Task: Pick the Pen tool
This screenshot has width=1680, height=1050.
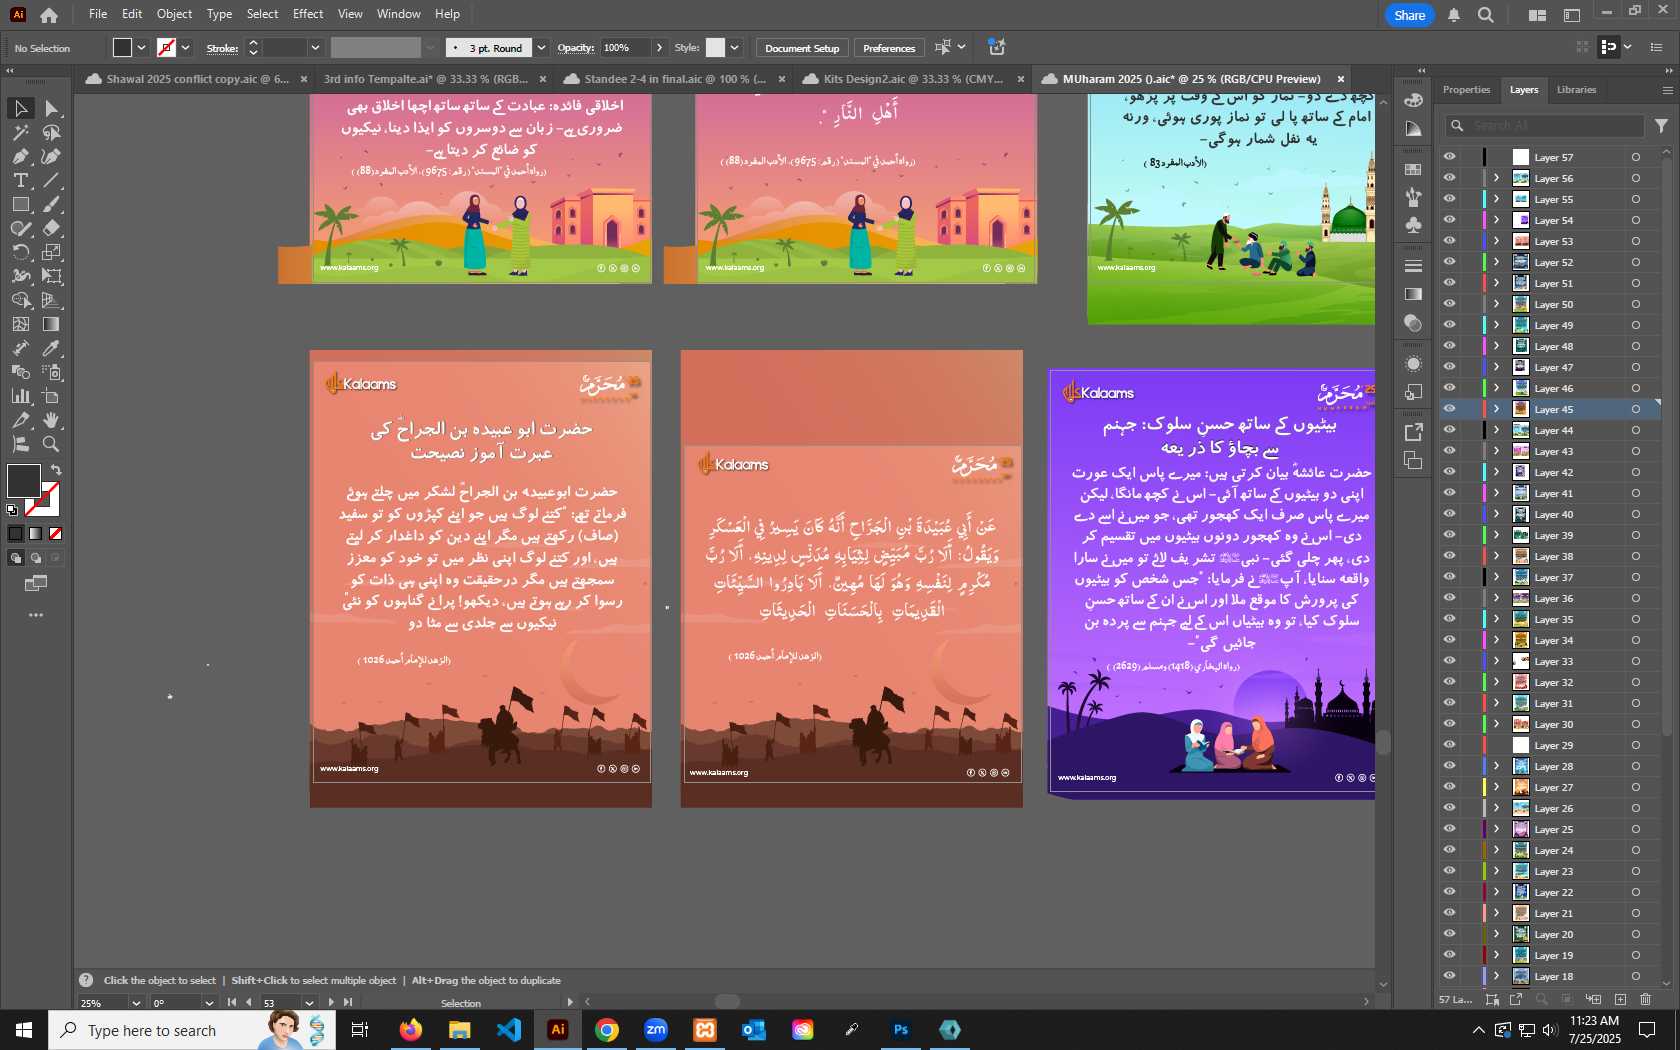Action: coord(20,156)
